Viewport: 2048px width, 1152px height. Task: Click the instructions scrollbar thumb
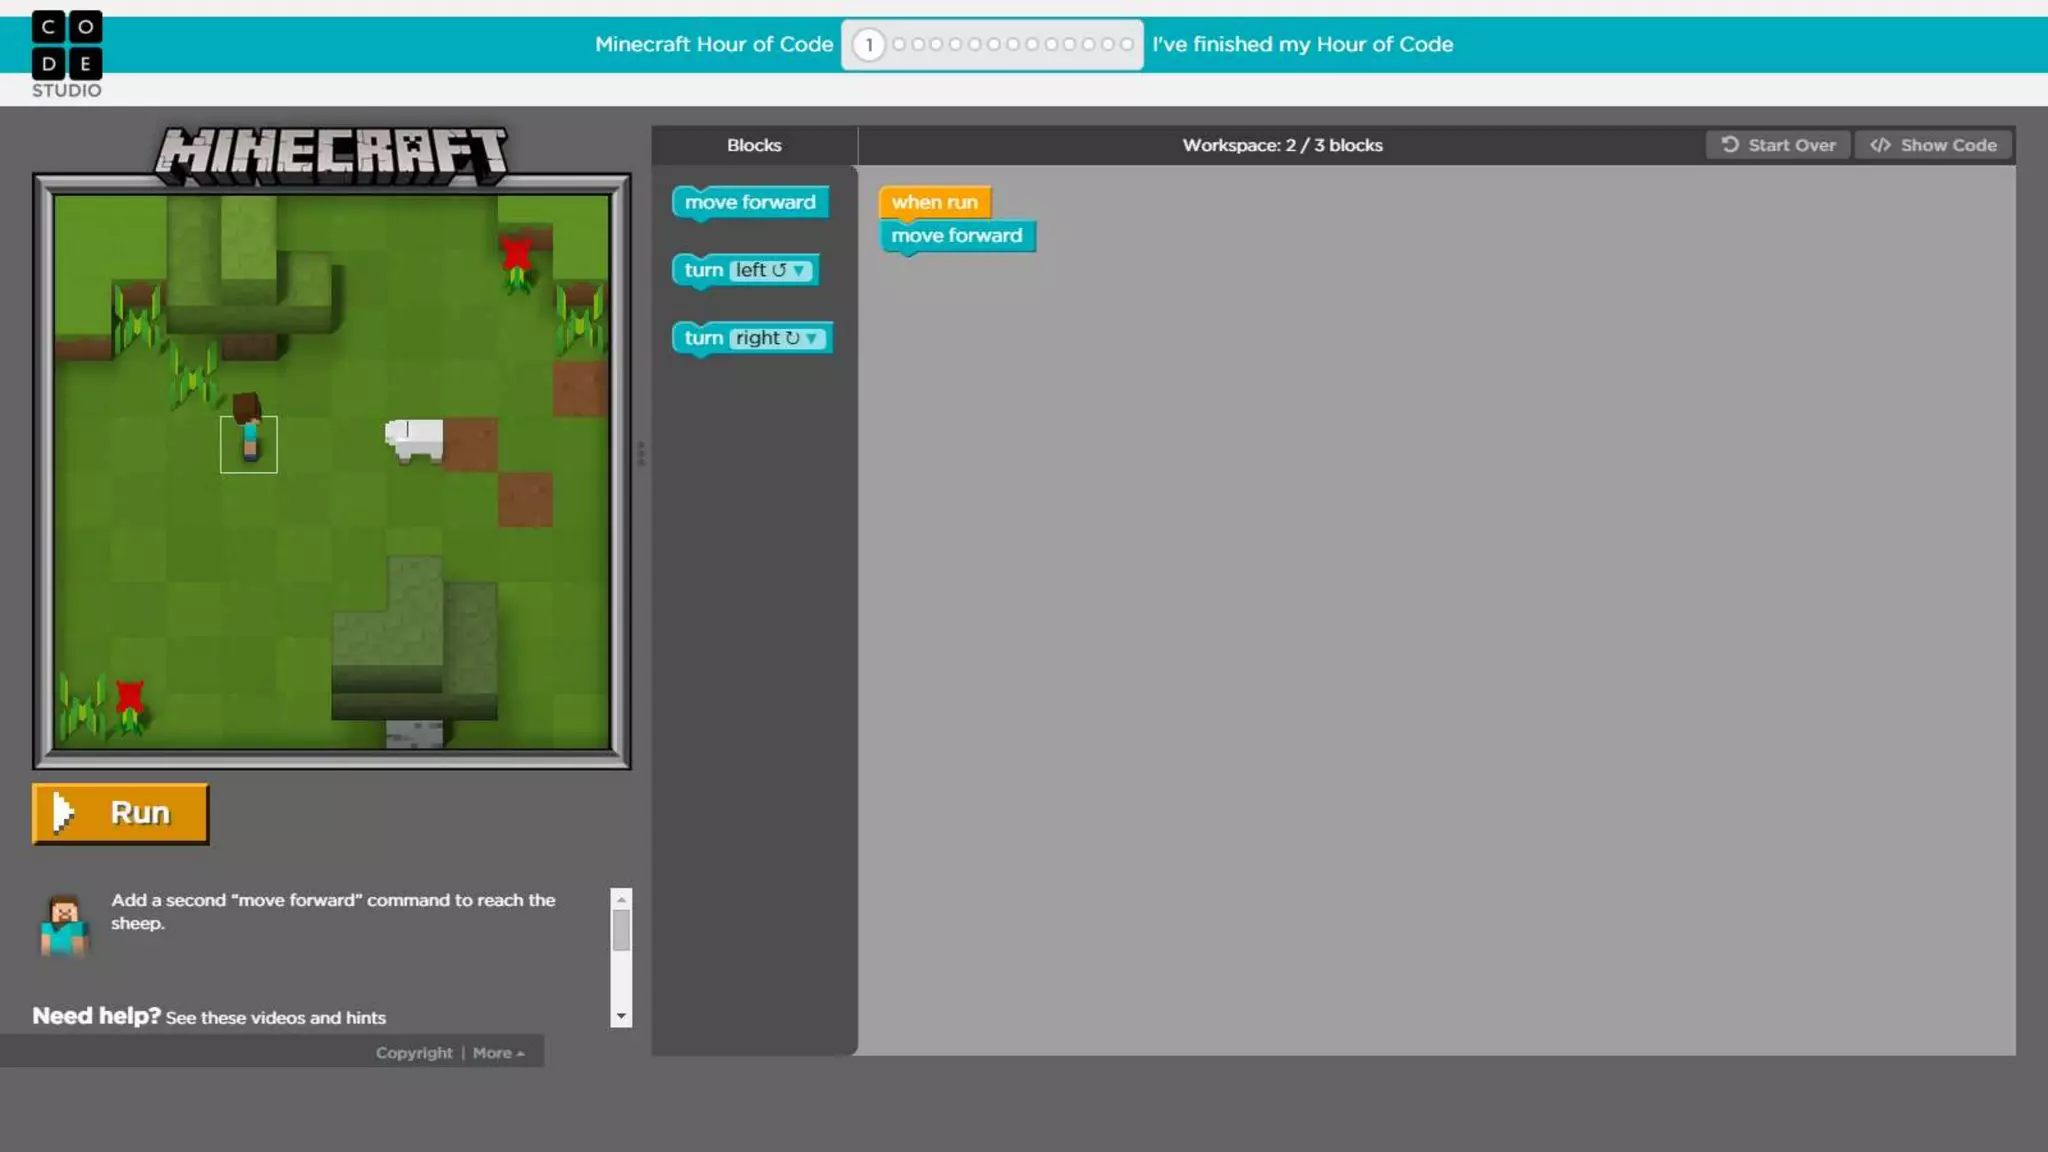point(621,930)
